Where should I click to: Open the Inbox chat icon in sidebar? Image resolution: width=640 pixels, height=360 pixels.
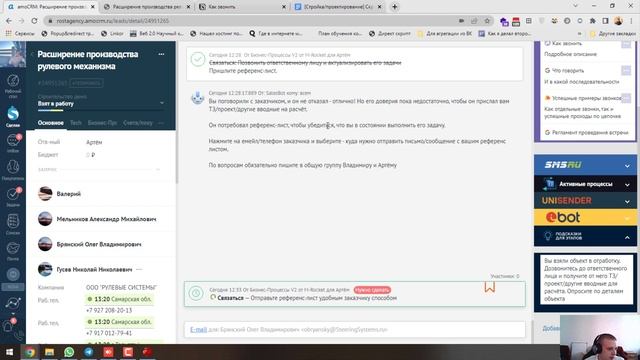[x=13, y=143]
